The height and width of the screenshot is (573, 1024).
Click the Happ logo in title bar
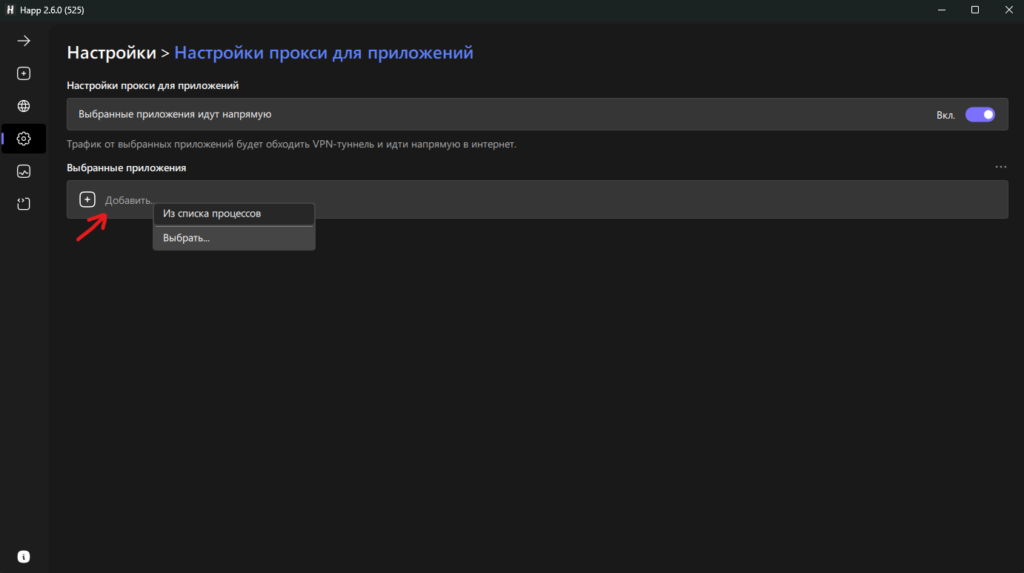pyautogui.click(x=10, y=10)
